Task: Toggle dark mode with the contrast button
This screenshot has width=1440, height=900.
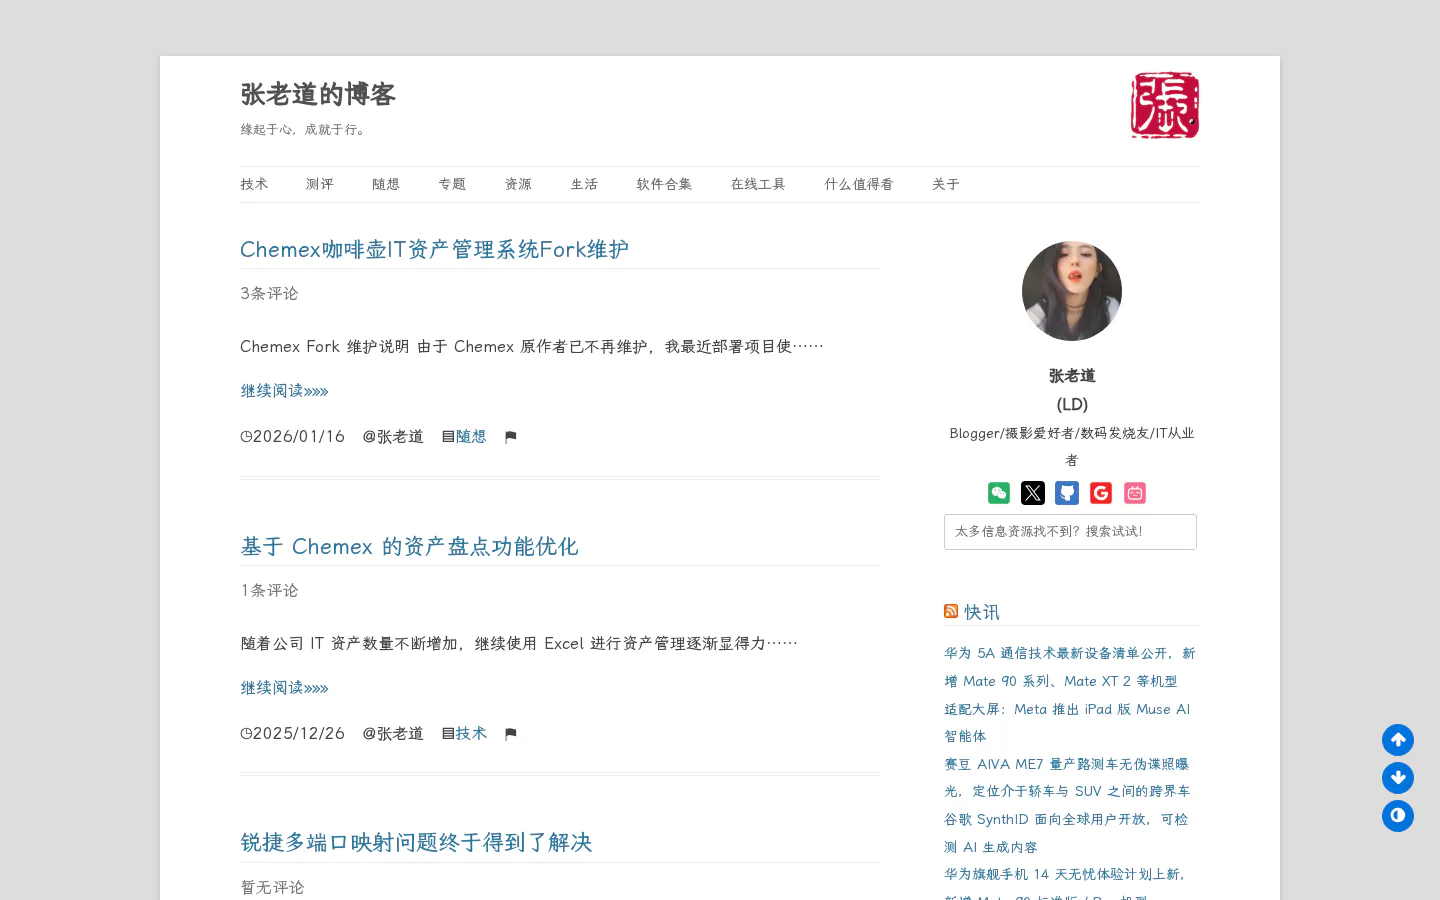Action: coord(1398,816)
